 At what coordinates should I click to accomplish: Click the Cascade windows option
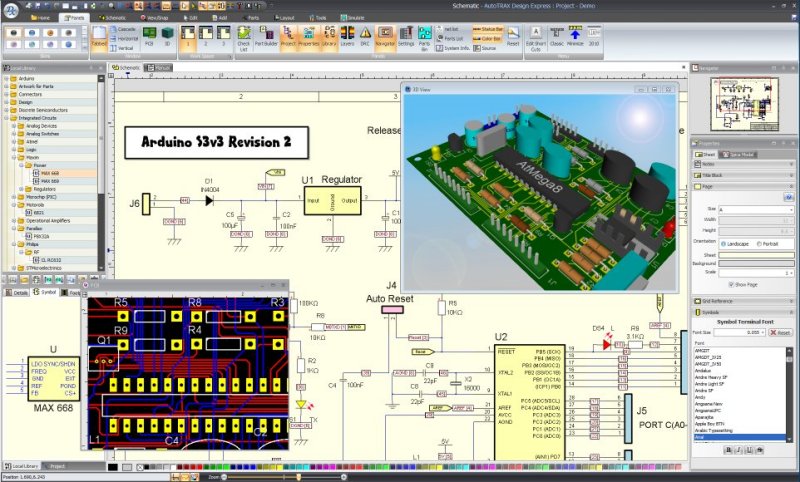(122, 30)
